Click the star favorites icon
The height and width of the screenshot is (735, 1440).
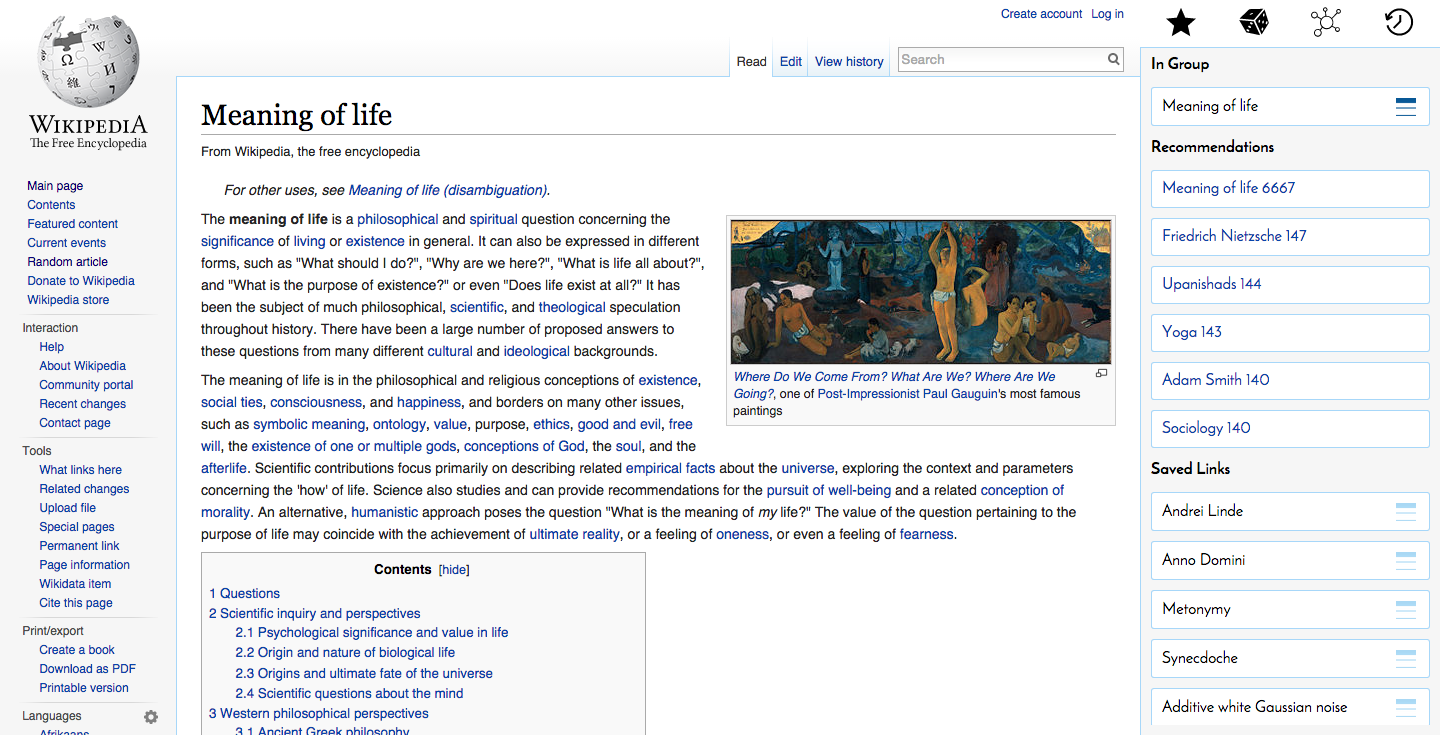1181,22
